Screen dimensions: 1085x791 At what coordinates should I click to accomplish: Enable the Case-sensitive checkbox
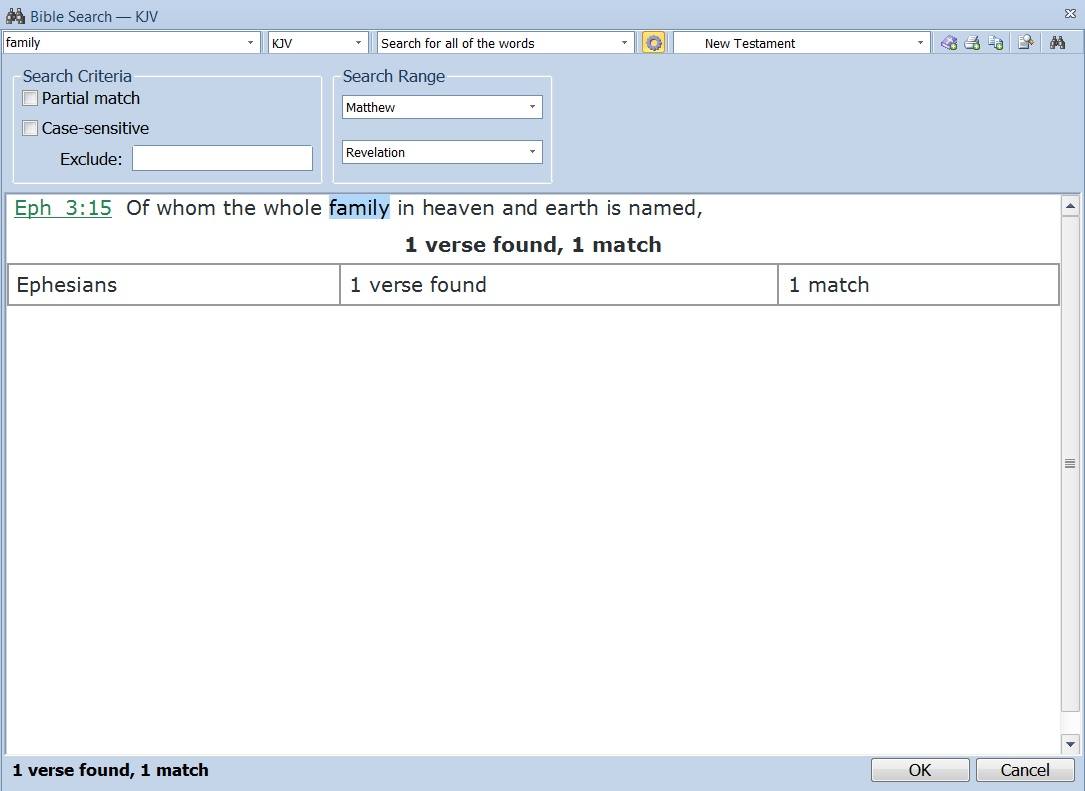coord(30,128)
